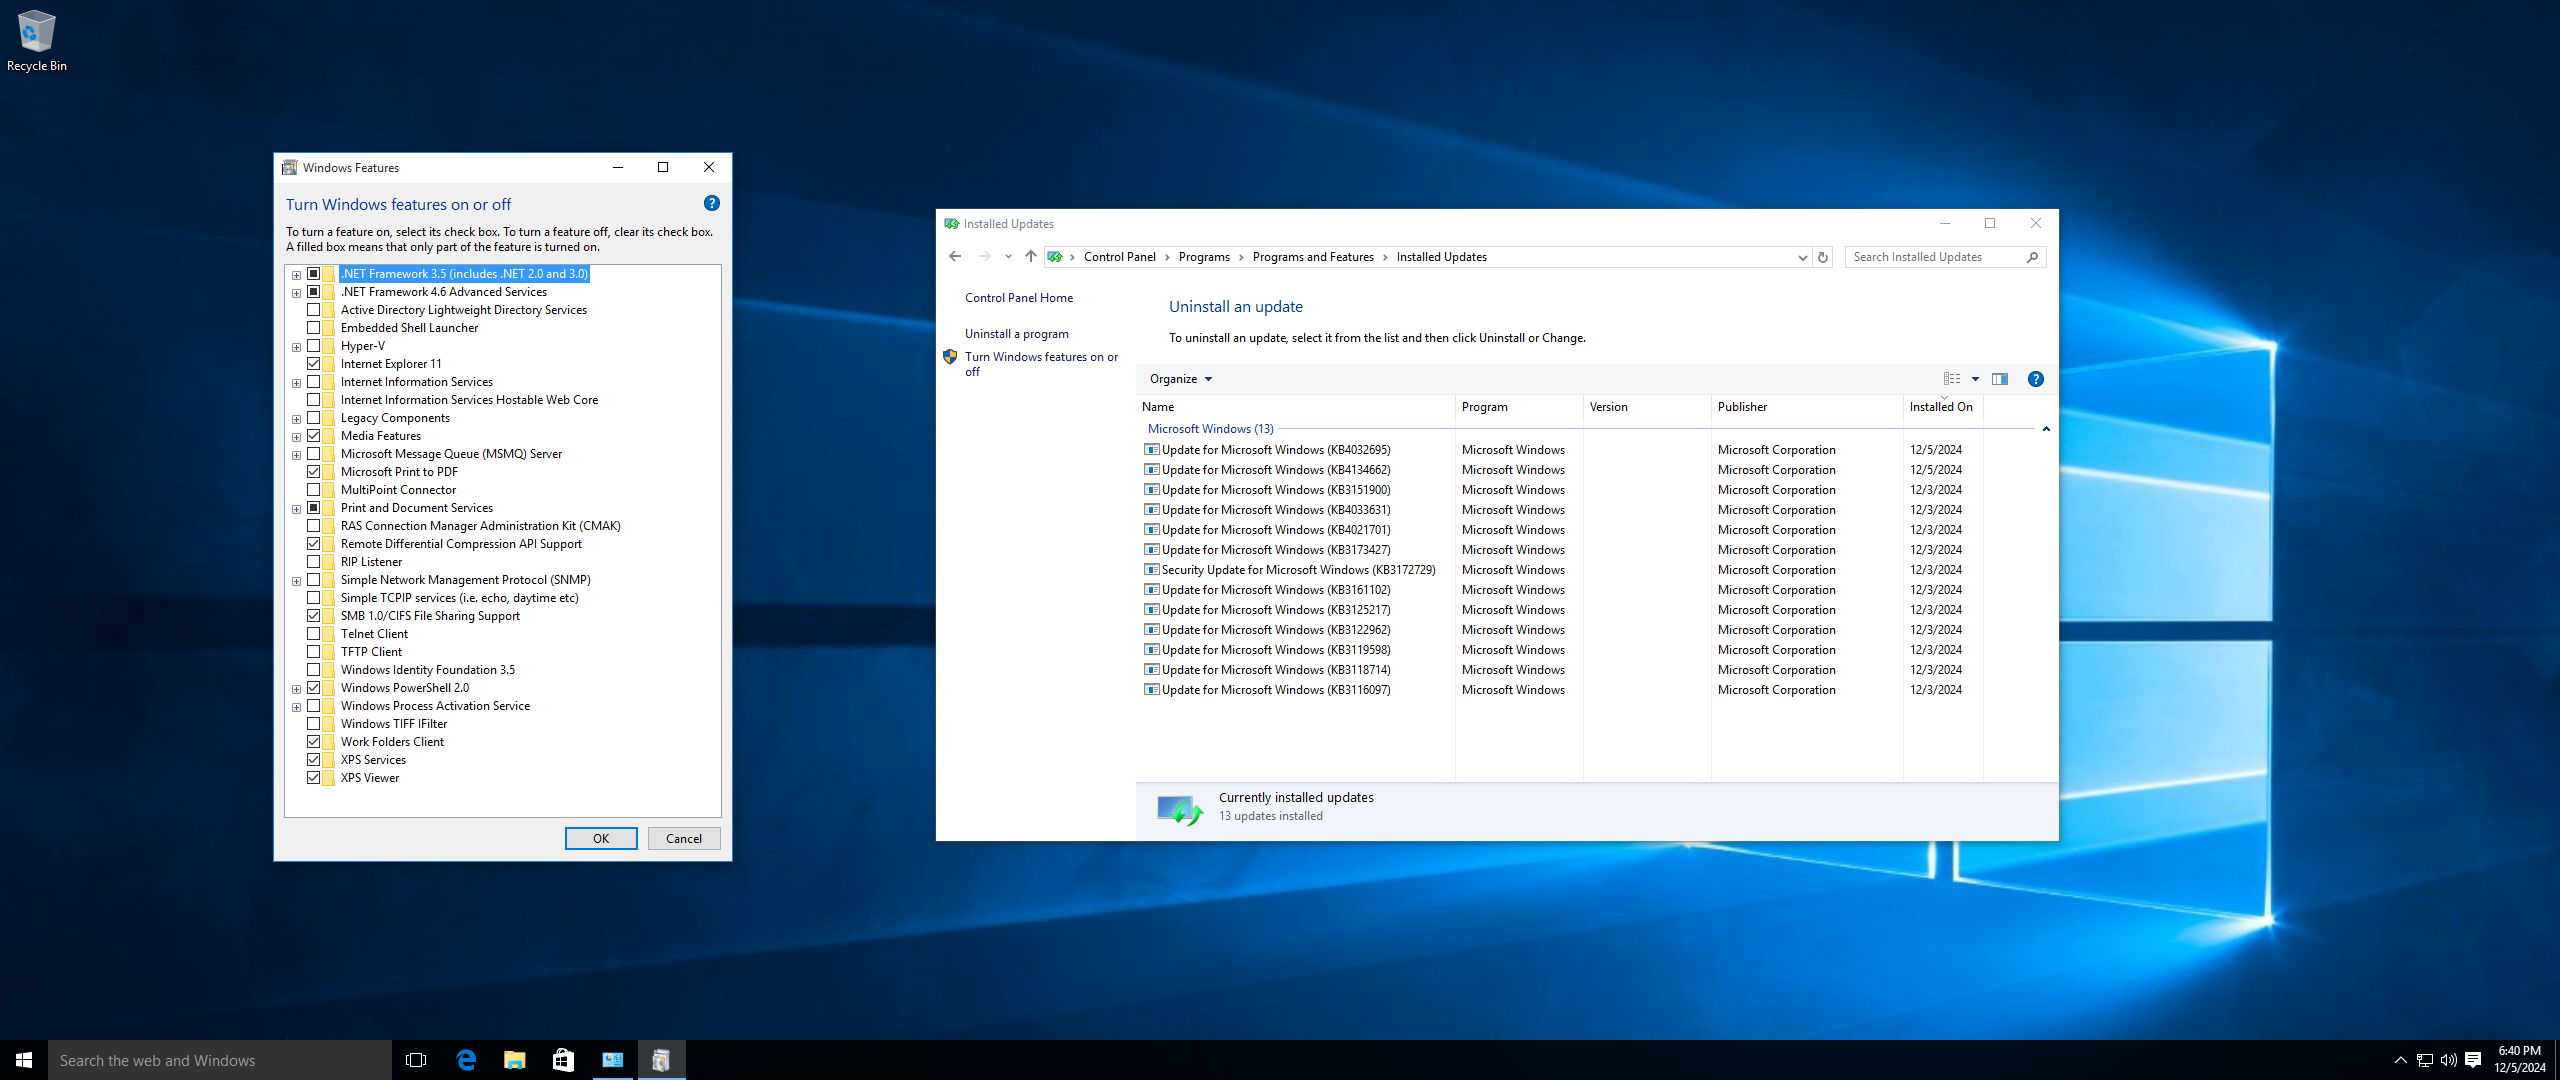Expand Windows PowerShell 2.0 node
The height and width of the screenshot is (1080, 2560).
point(296,689)
